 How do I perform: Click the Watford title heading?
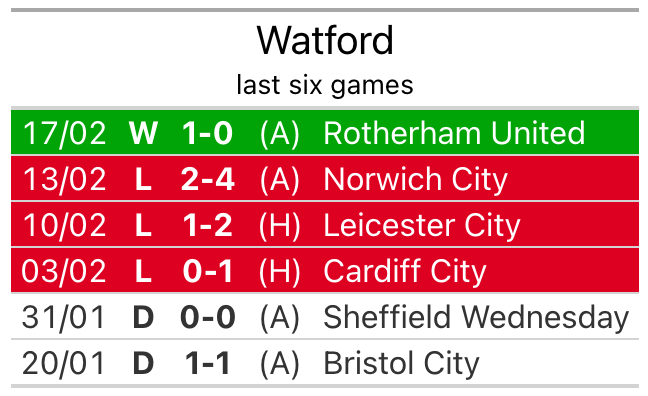(x=325, y=41)
